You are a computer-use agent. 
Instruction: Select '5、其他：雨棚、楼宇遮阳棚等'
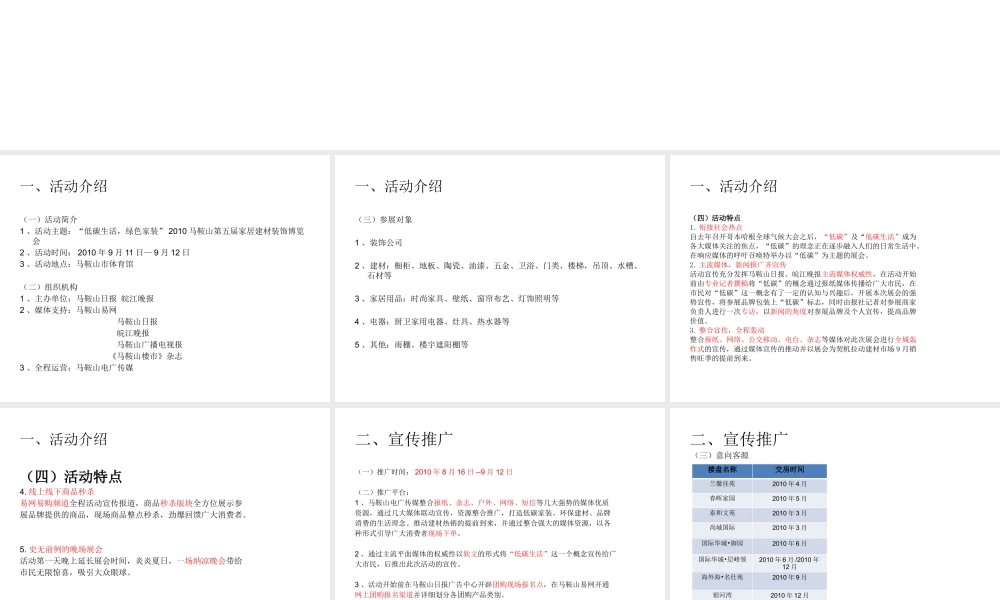click(x=411, y=344)
